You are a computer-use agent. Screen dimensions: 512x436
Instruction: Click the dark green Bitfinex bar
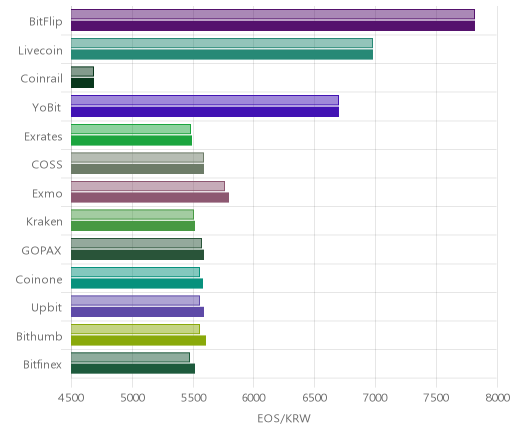133,369
